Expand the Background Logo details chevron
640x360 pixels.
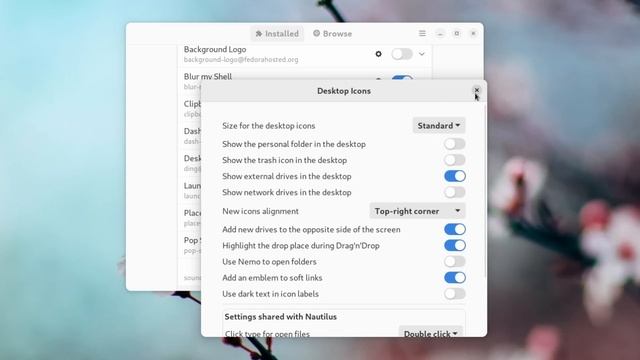(422, 54)
